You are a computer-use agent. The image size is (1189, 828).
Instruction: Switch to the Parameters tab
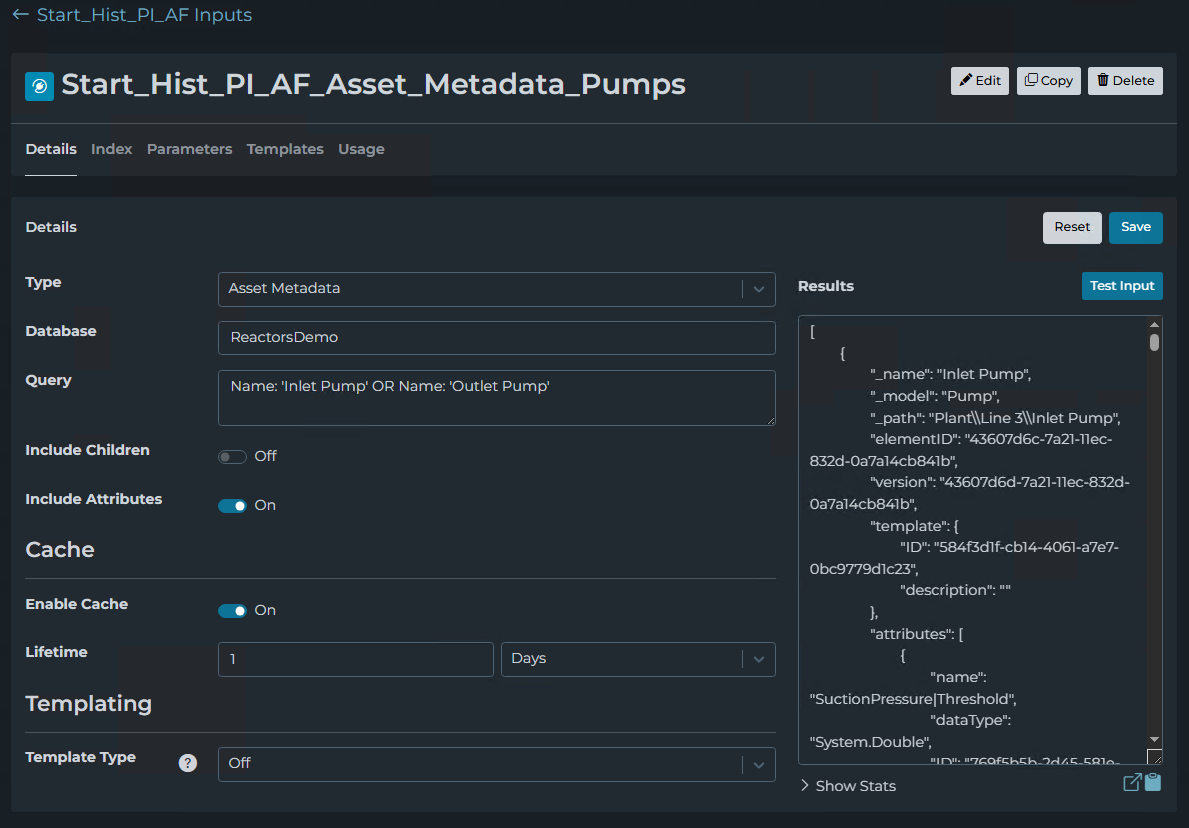[x=189, y=149]
